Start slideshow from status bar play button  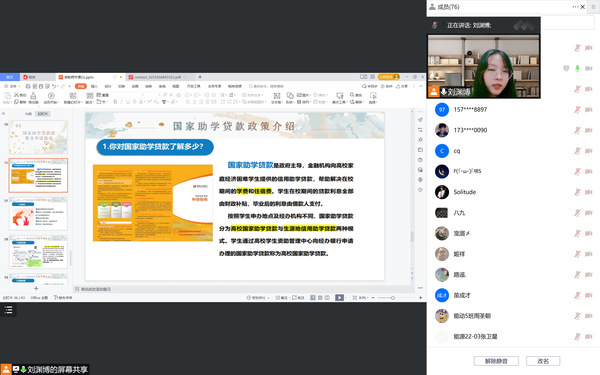[339, 297]
